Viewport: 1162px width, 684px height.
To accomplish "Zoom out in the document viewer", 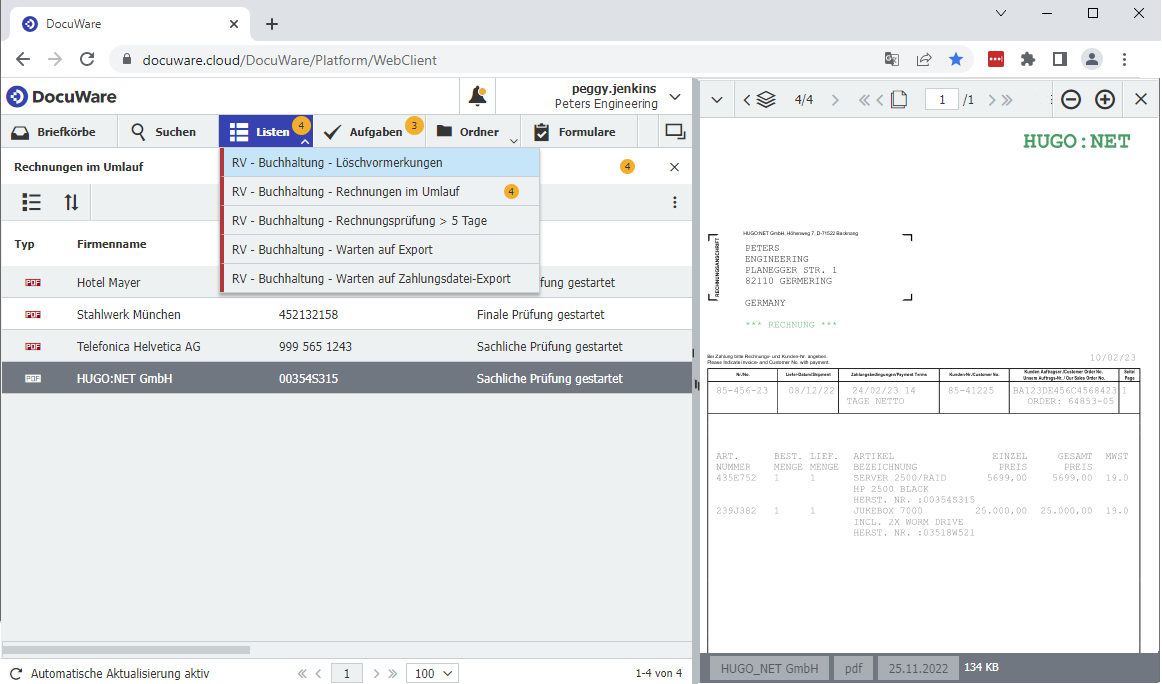I will click(1071, 99).
